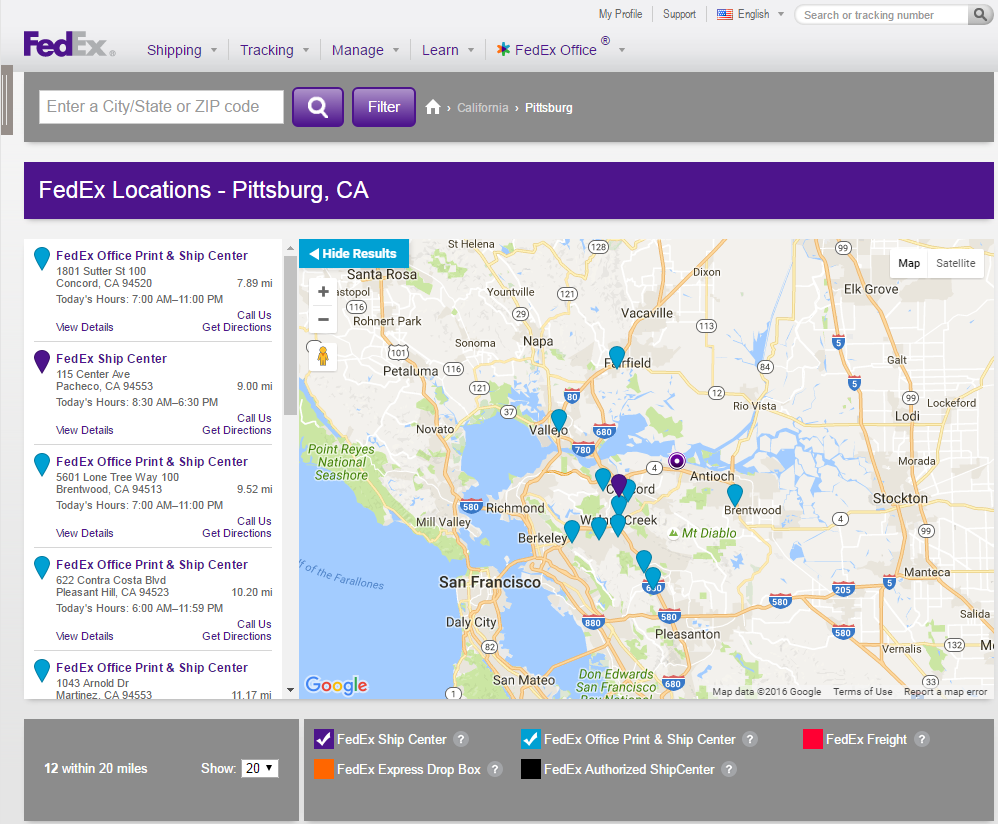The width and height of the screenshot is (998, 824).
Task: Expand the Manage menu
Action: point(365,50)
